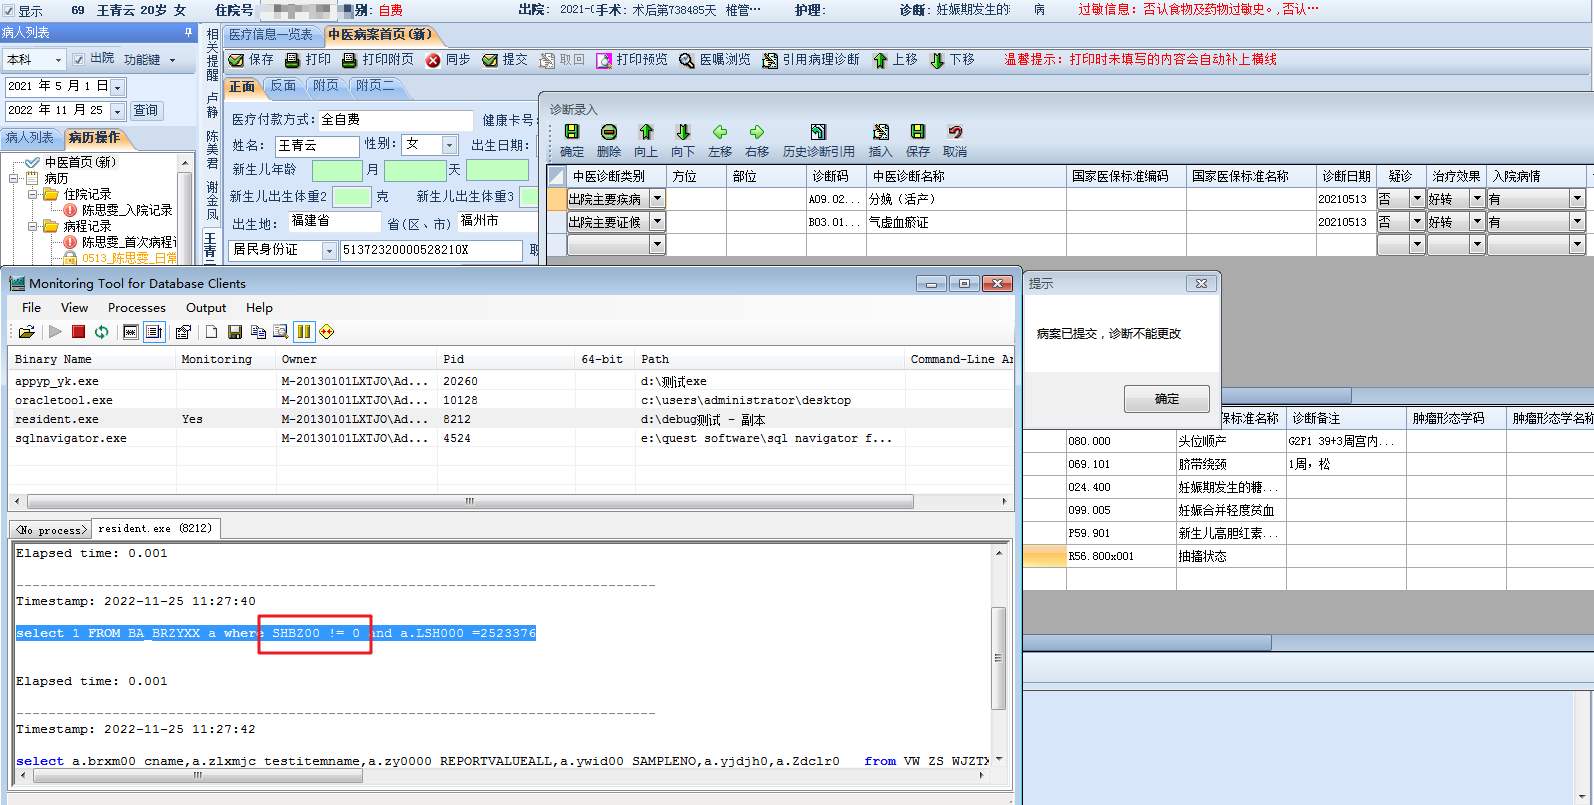
Task: Expand the 出院主要疾病 type dropdown
Action: coord(657,199)
